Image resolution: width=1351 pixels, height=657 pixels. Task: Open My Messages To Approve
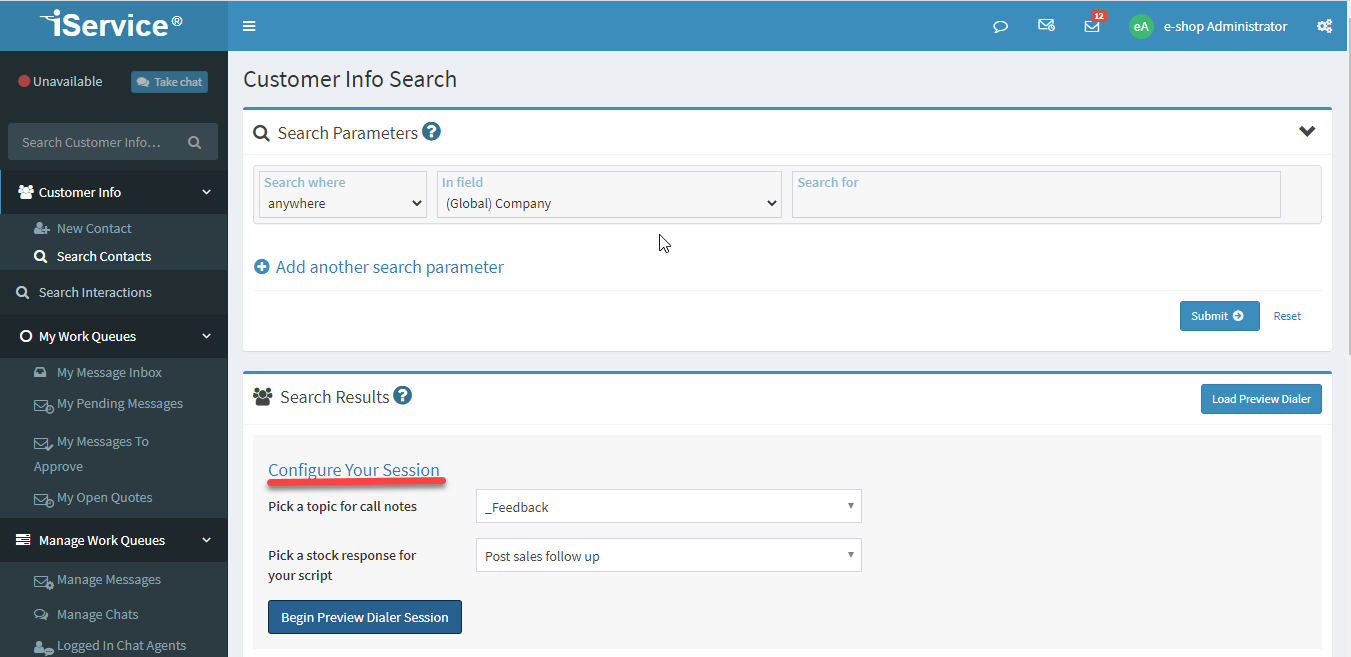(x=91, y=454)
